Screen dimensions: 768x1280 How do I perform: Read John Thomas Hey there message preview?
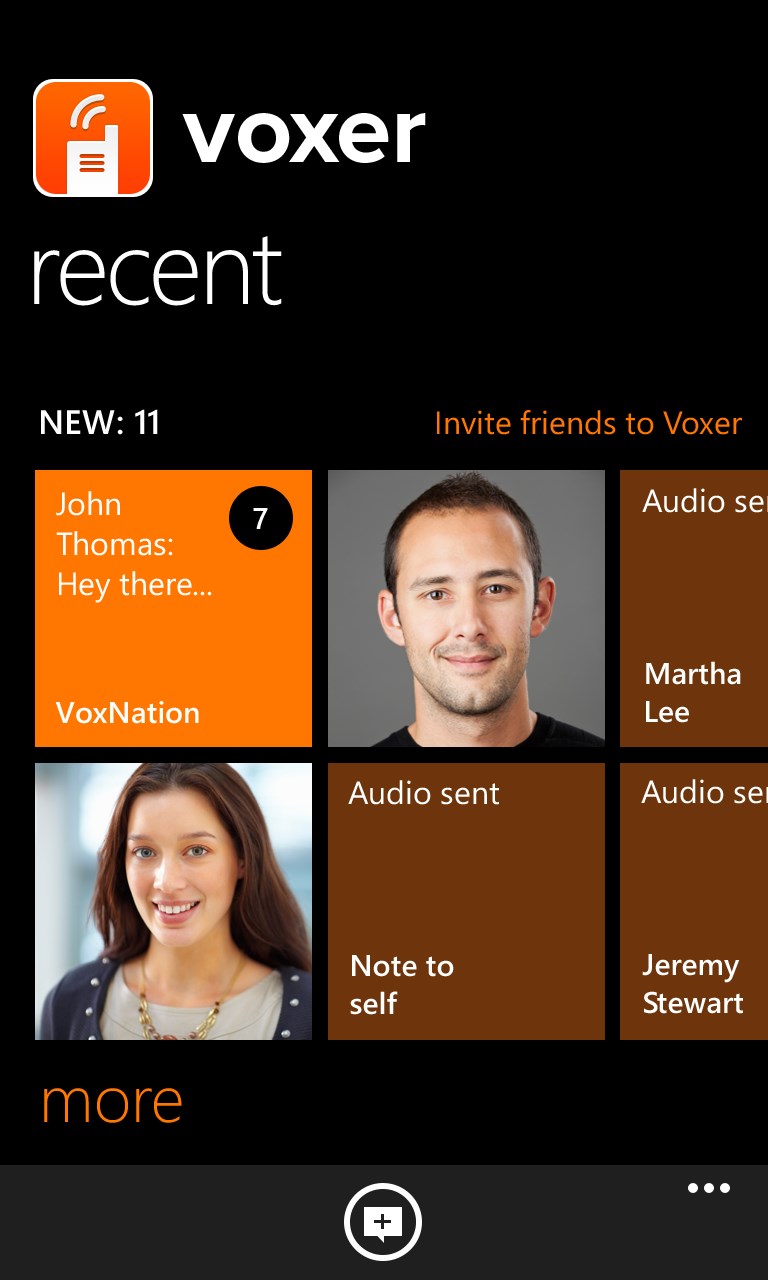[x=134, y=544]
